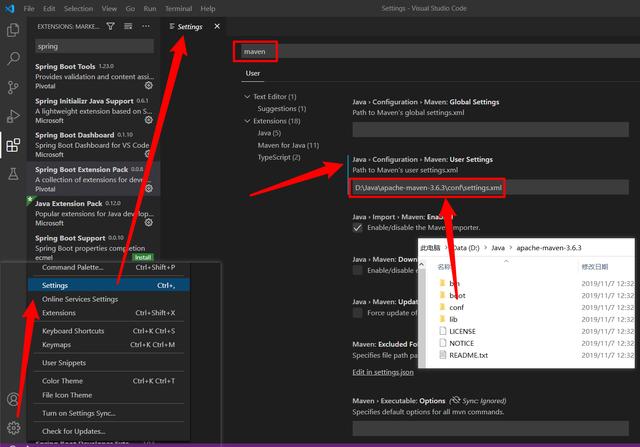Open the Run menu
This screenshot has height=447, width=640.
[x=150, y=9]
